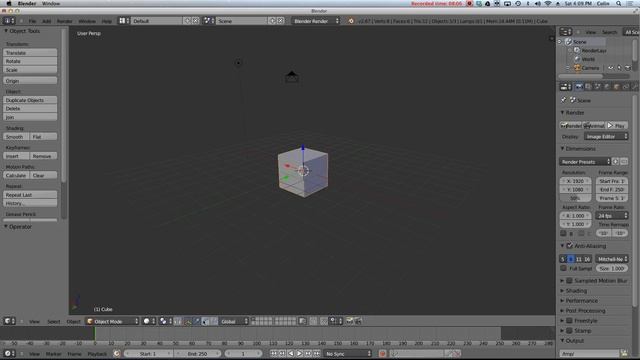640x360 pixels.
Task: Open the Playback menu in timeline
Action: click(x=97, y=353)
